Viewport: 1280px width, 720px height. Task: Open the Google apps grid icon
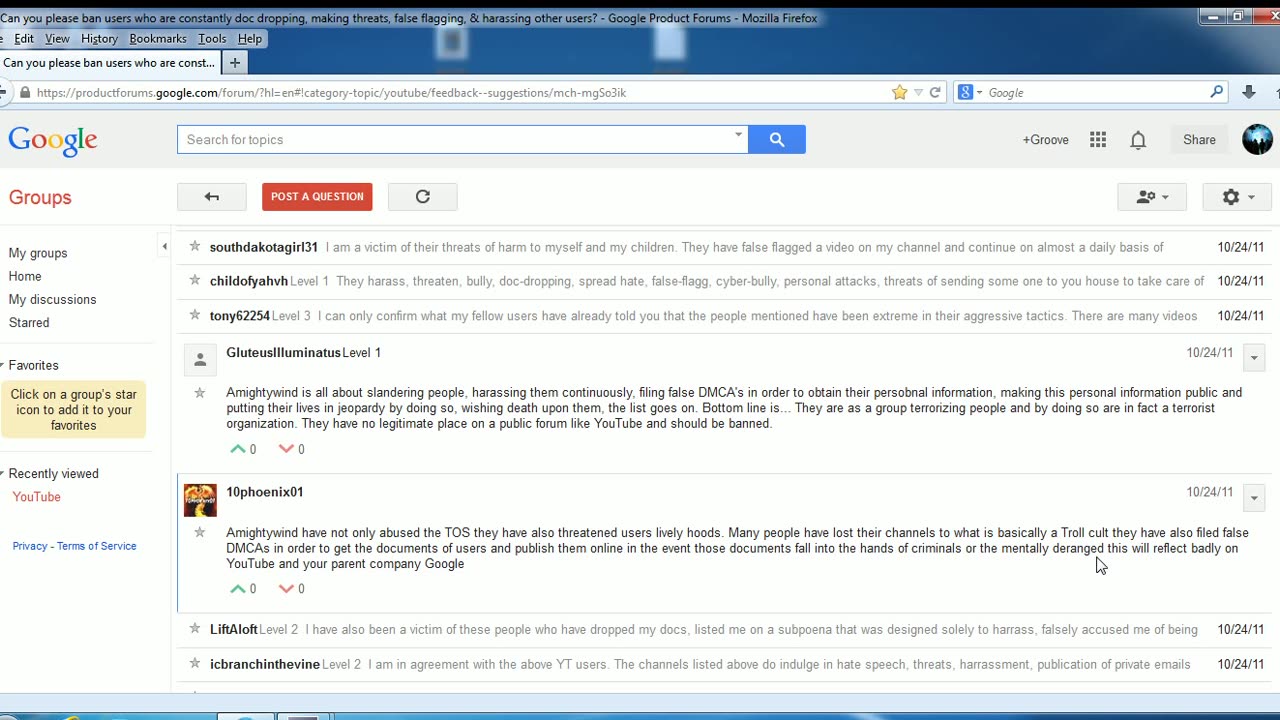click(x=1098, y=140)
